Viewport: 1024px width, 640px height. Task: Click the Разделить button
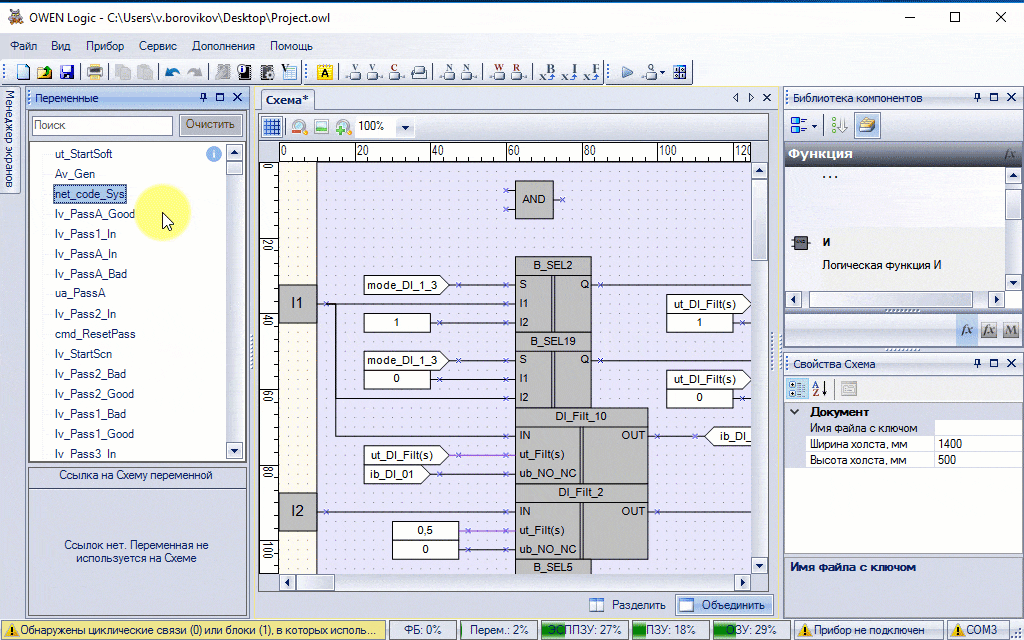tap(627, 605)
